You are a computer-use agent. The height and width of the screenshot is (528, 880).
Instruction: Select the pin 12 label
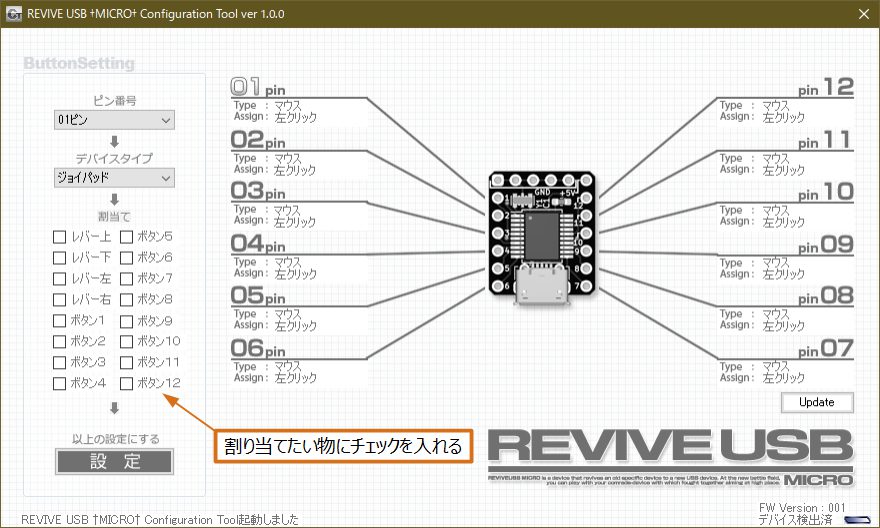click(x=826, y=87)
